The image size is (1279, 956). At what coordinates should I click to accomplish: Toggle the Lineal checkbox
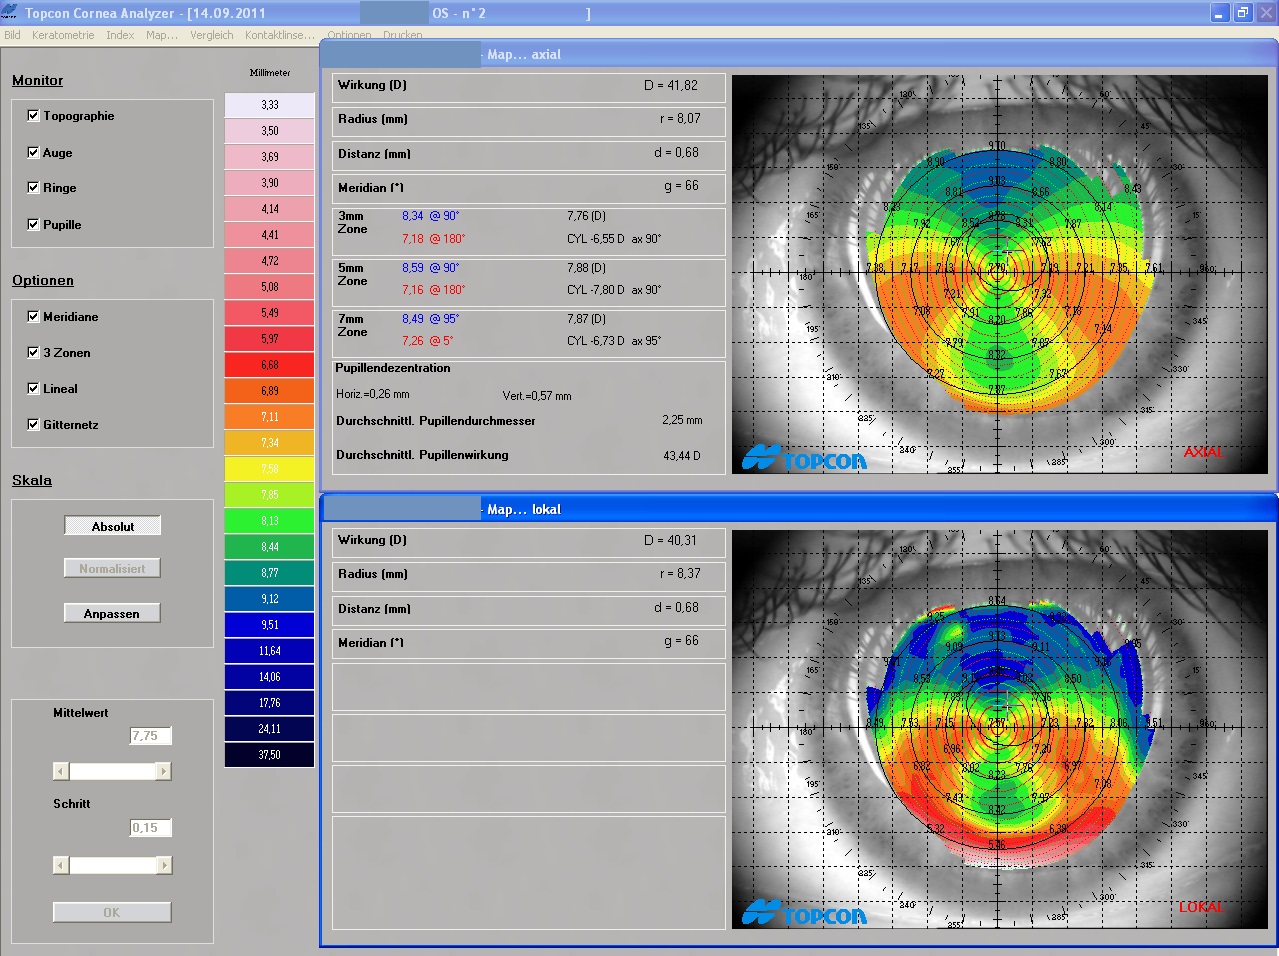pos(33,388)
